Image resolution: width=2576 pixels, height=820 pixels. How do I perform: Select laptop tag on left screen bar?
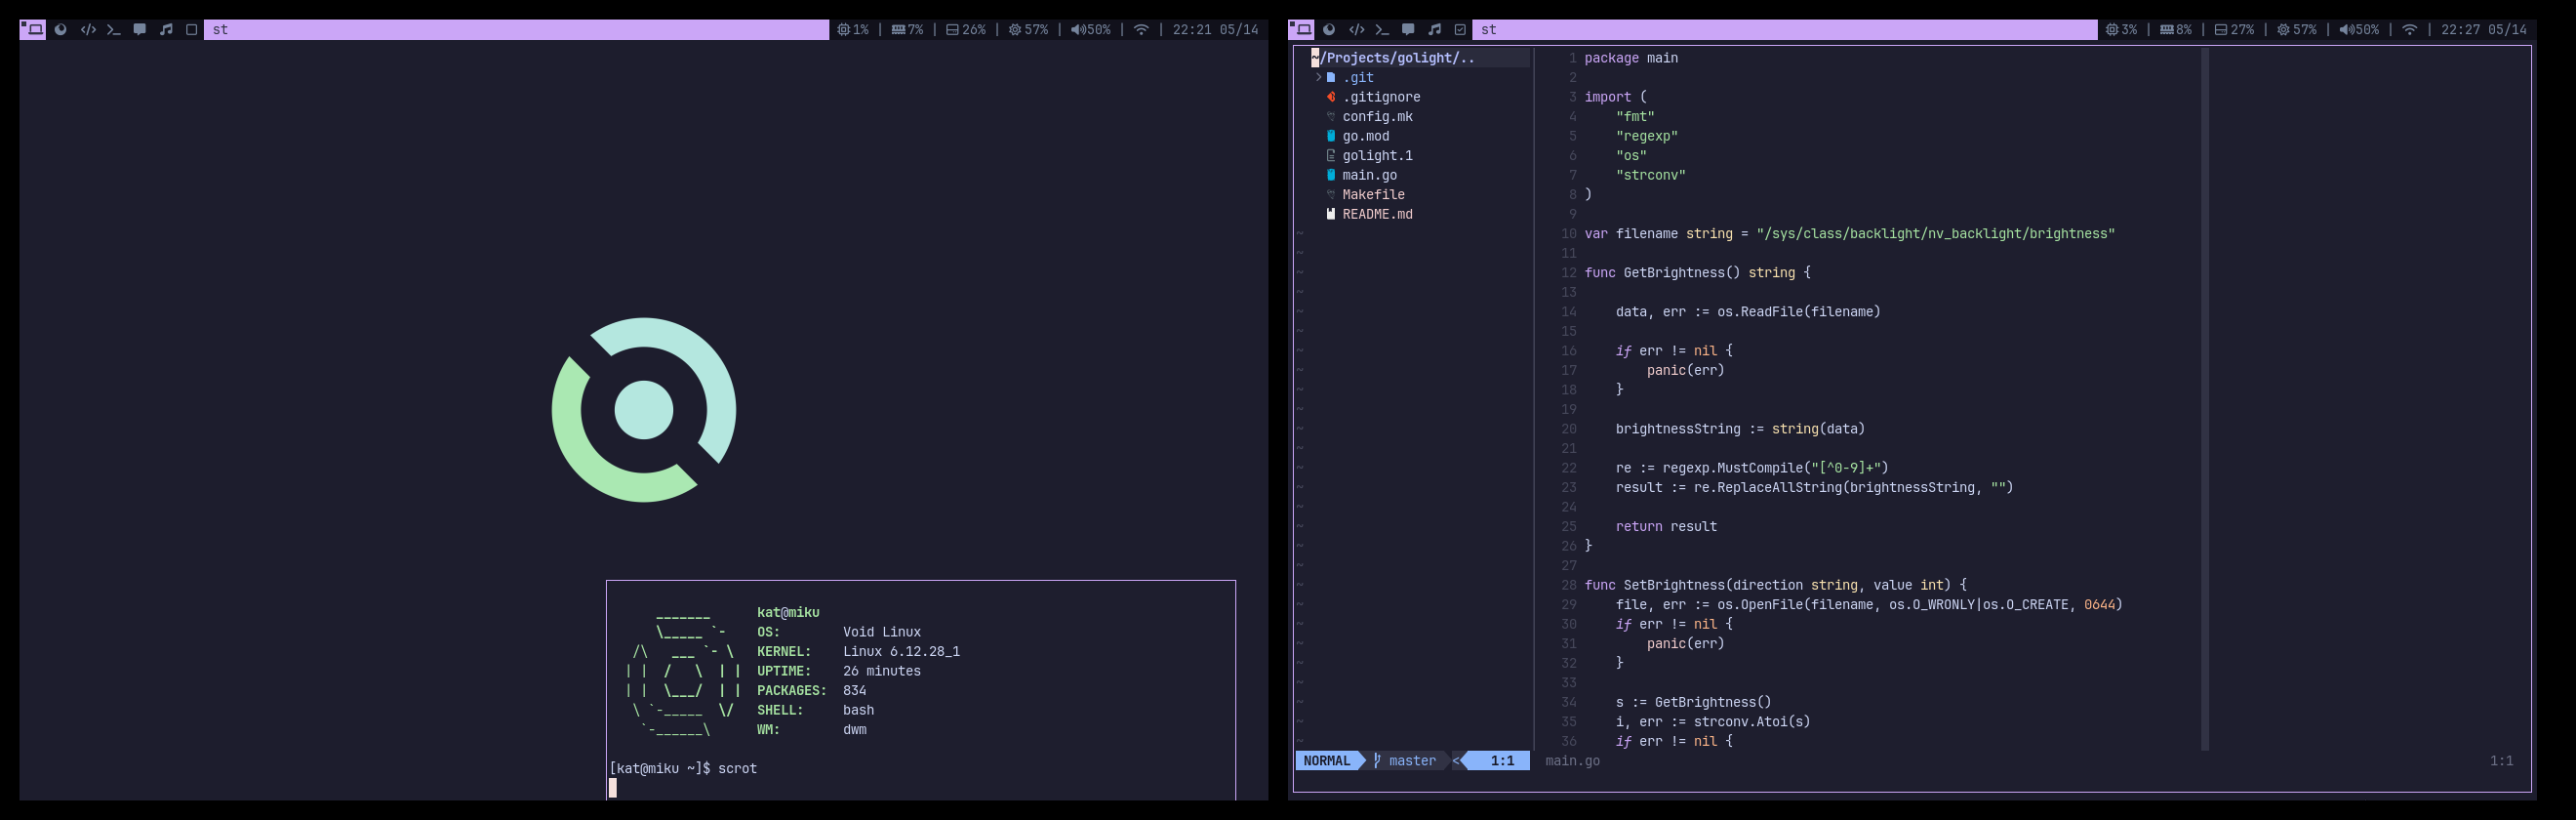(x=34, y=30)
